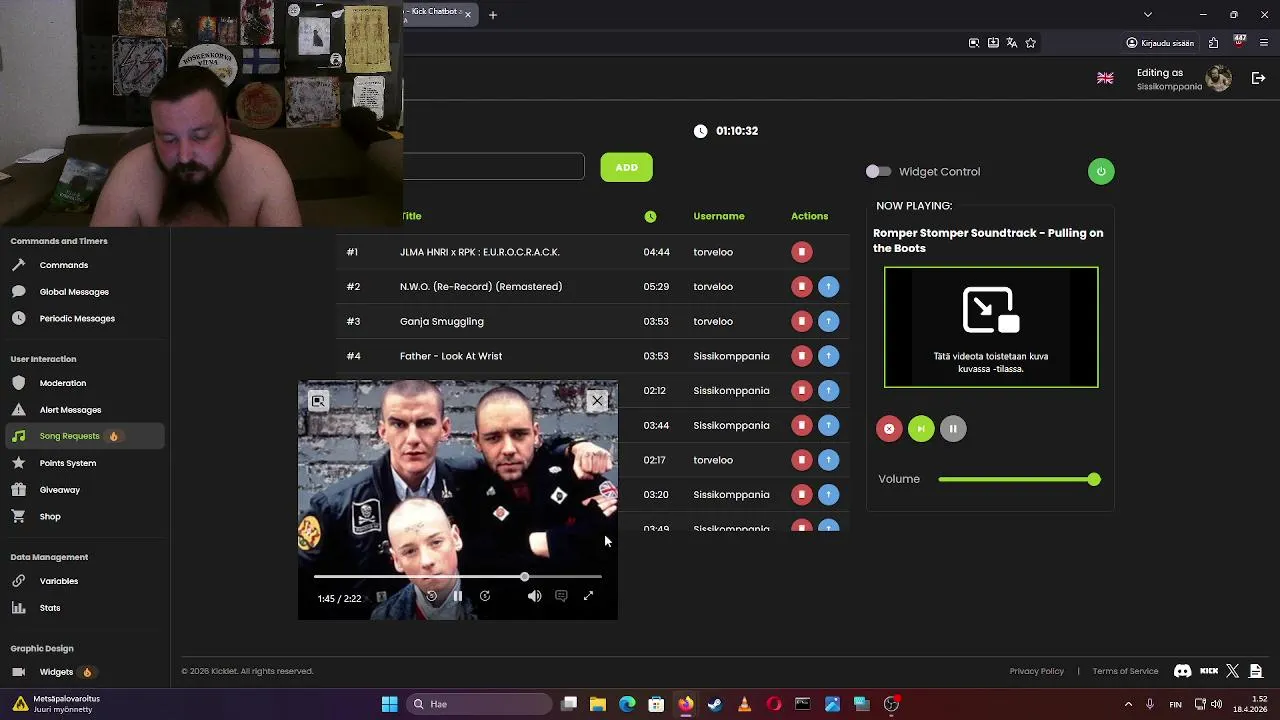Click Kirjaudu sisään in browser toolbar
This screenshot has height=720, width=1280.
[x=1160, y=43]
